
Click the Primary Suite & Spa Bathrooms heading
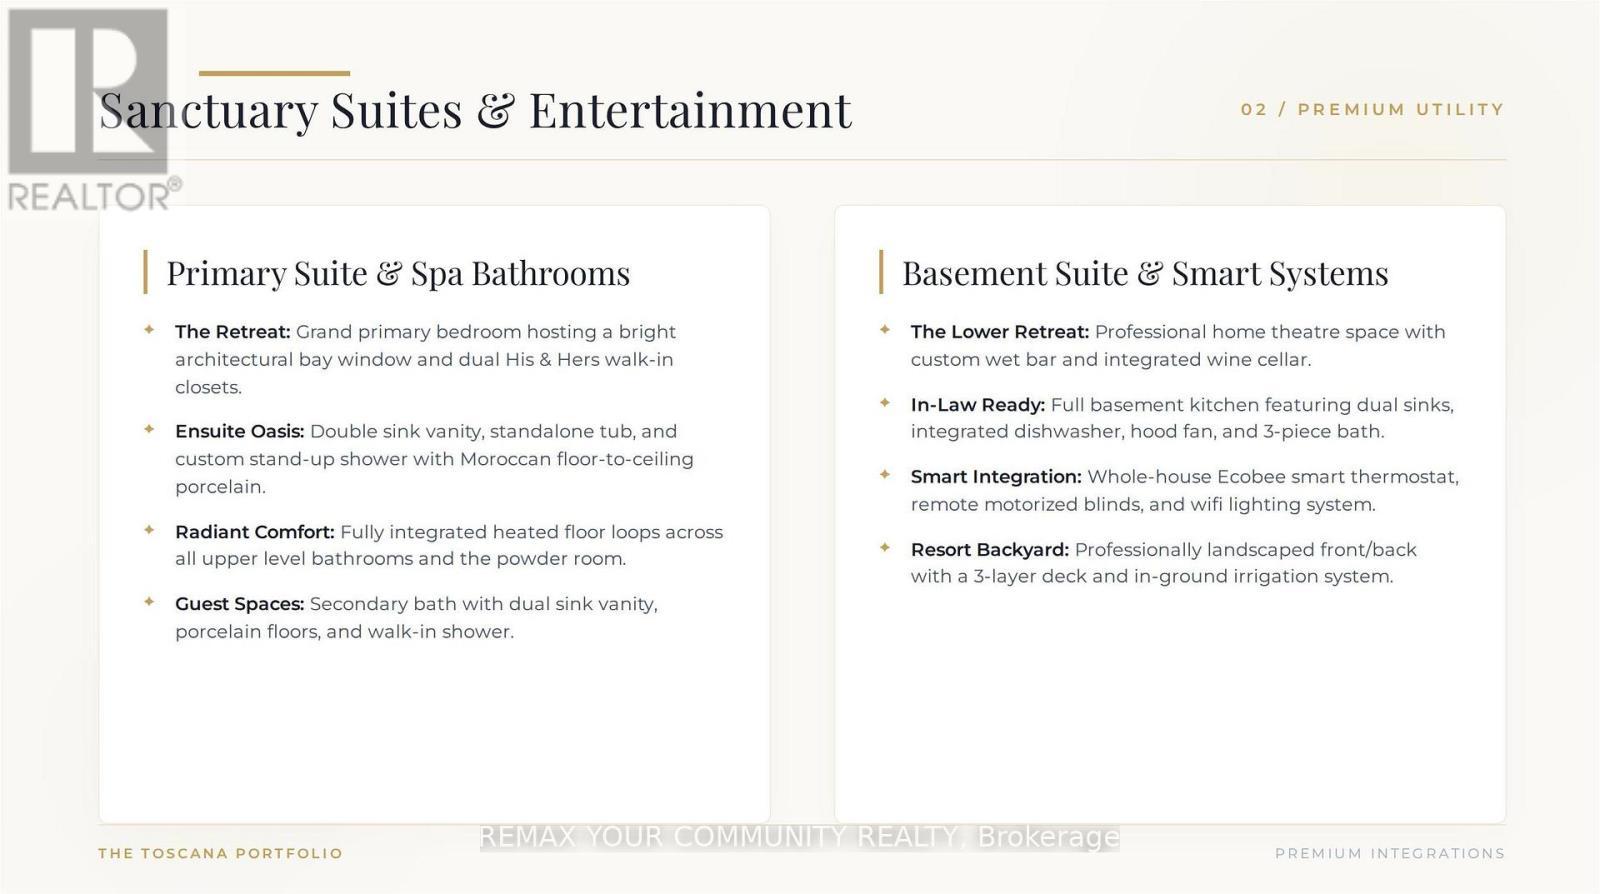click(x=398, y=273)
